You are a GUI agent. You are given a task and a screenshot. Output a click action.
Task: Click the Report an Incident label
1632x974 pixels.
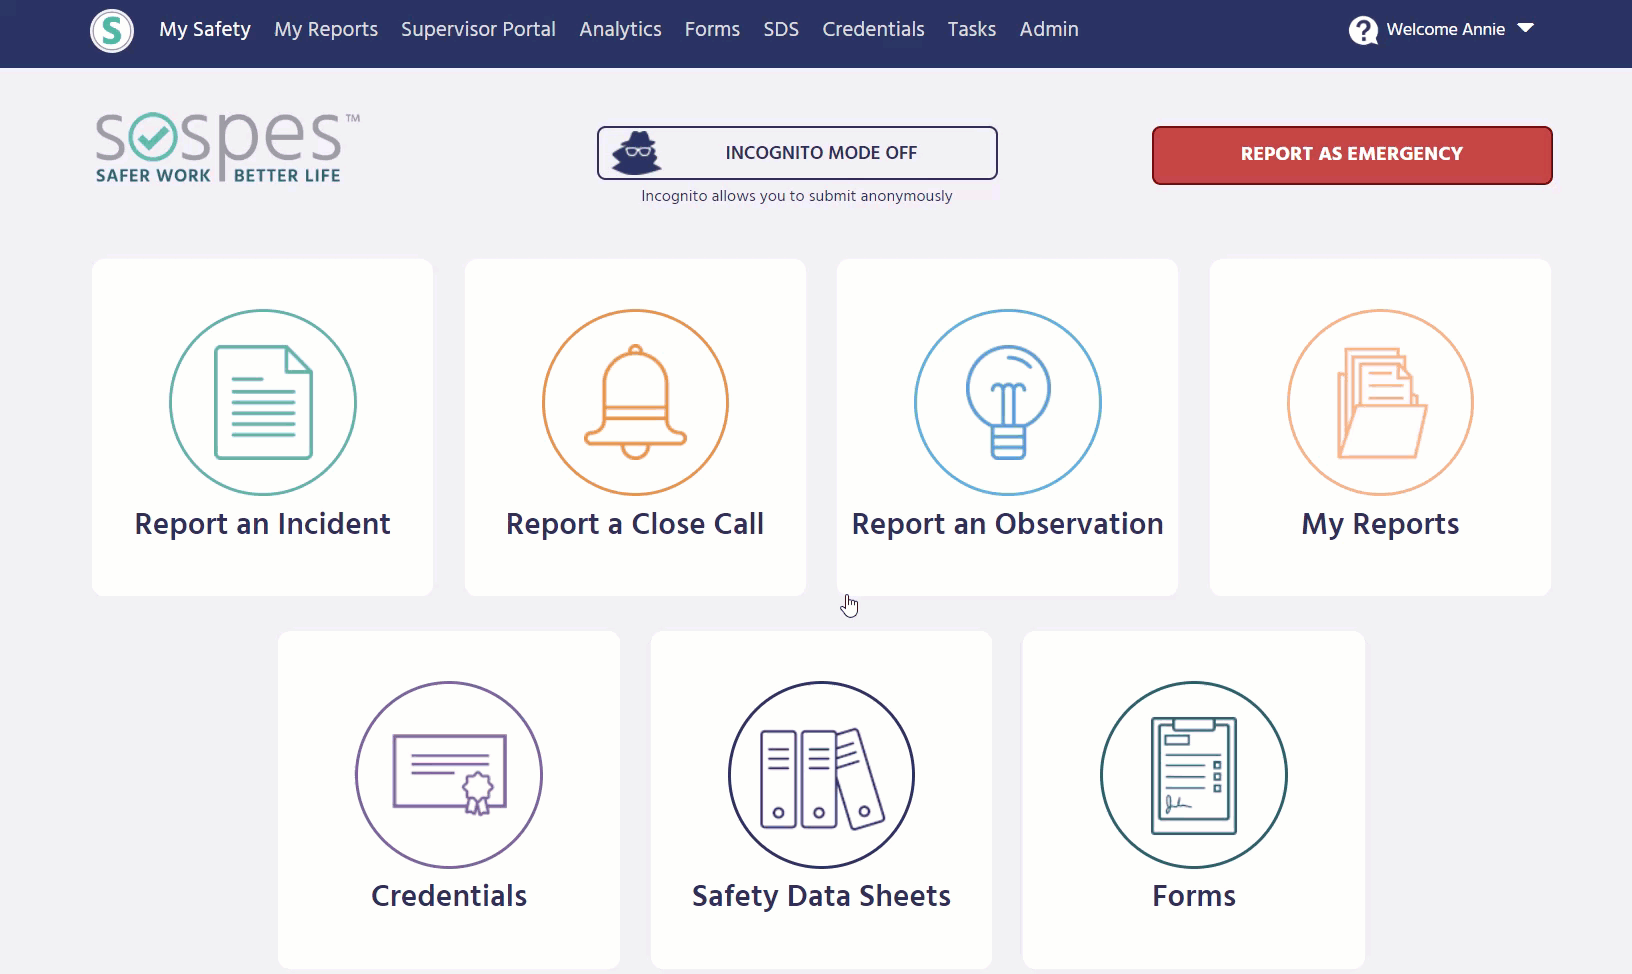[262, 524]
